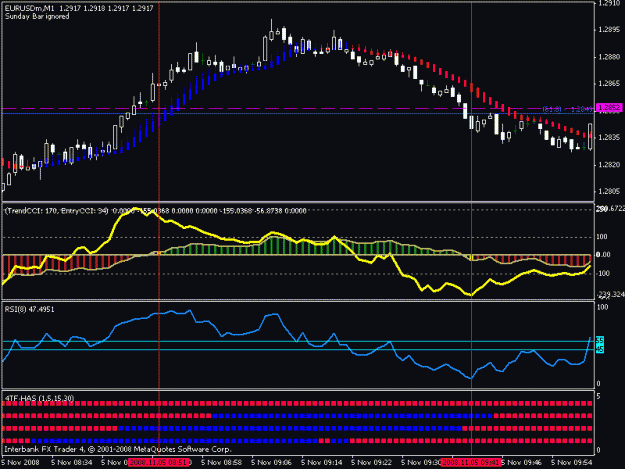Image resolution: width=625 pixels, height=469 pixels.
Task: Click the 5 Nov 09:06 time label
Action: click(271, 463)
